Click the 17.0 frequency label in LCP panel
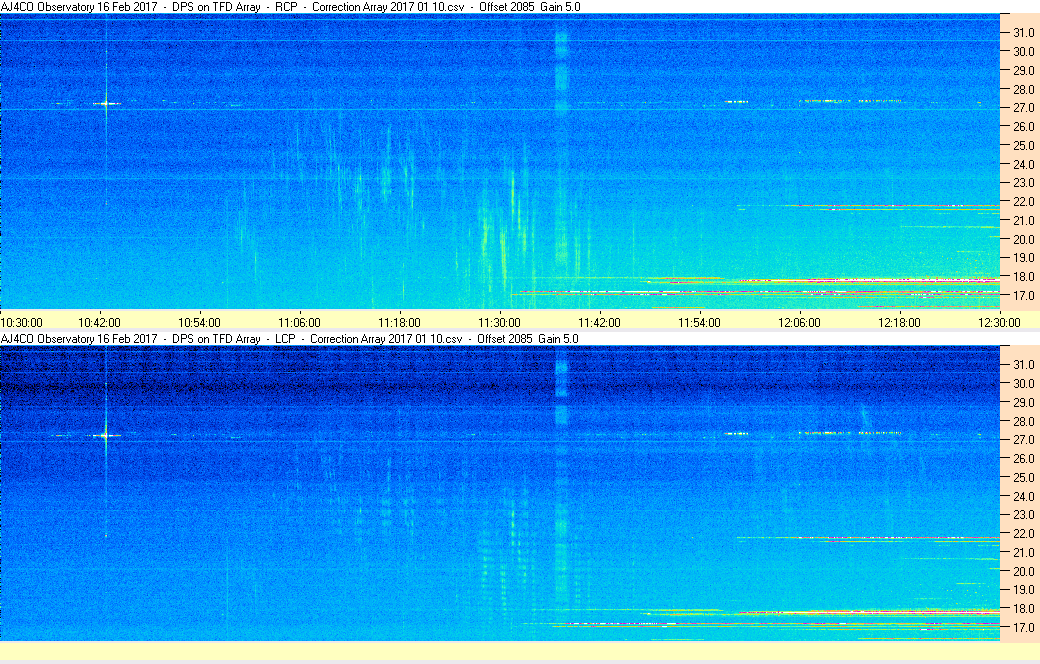The height and width of the screenshot is (664, 1040). click(x=1023, y=627)
